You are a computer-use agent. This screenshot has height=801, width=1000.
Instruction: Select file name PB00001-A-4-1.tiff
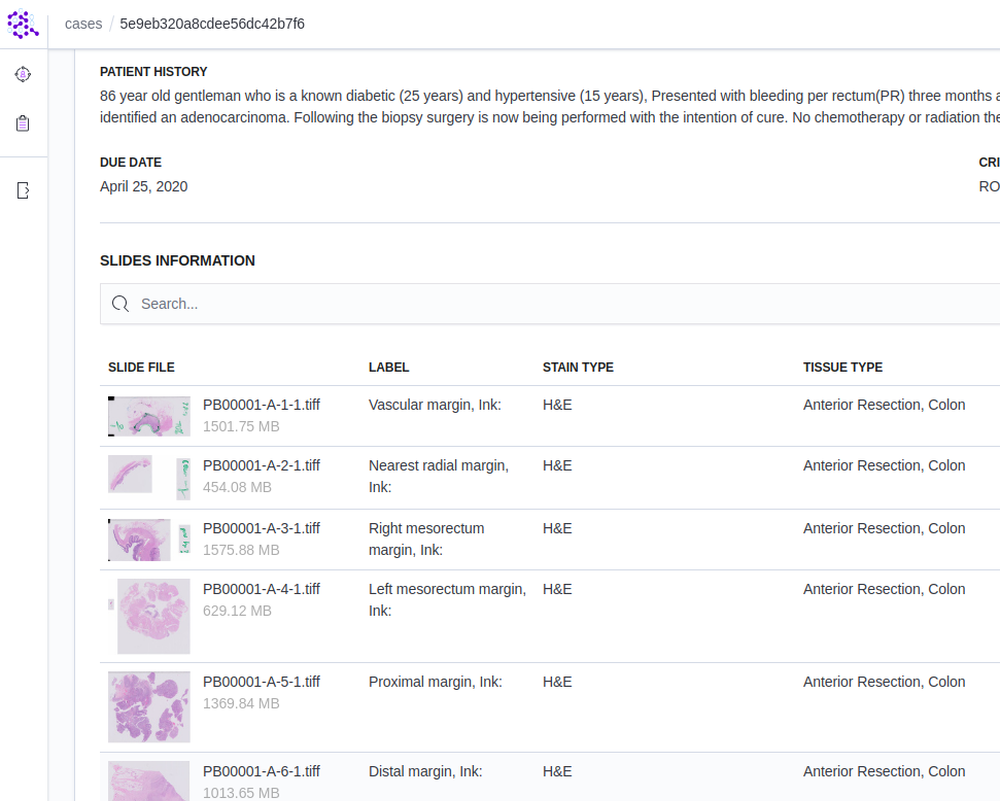click(x=261, y=589)
